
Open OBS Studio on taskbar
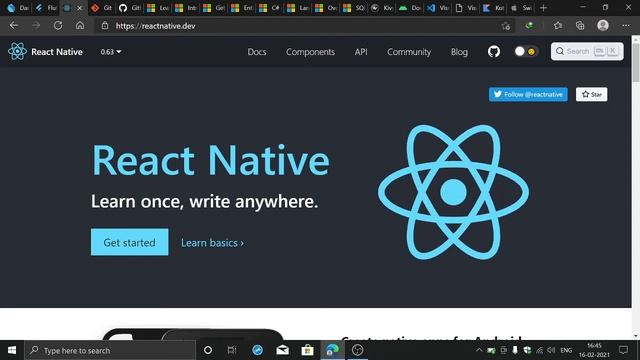[x=358, y=350]
